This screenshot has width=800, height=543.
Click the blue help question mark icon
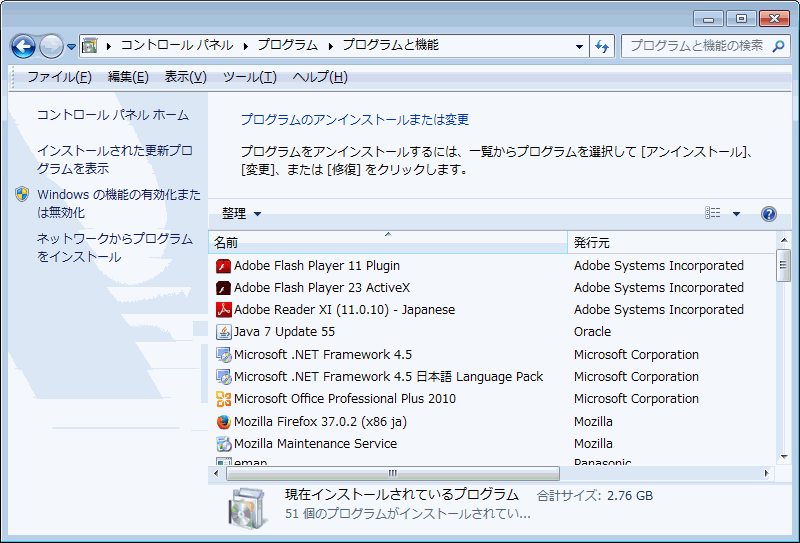769,214
